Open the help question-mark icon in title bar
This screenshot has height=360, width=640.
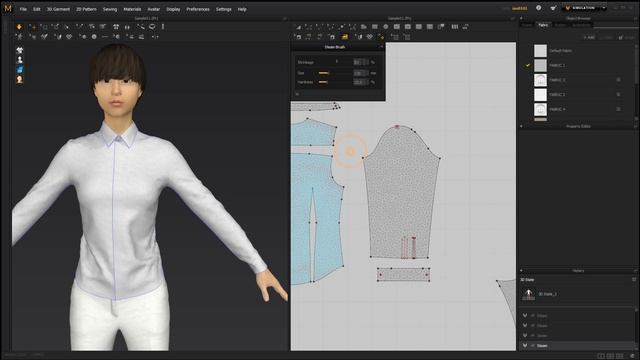pyautogui.click(x=538, y=8)
